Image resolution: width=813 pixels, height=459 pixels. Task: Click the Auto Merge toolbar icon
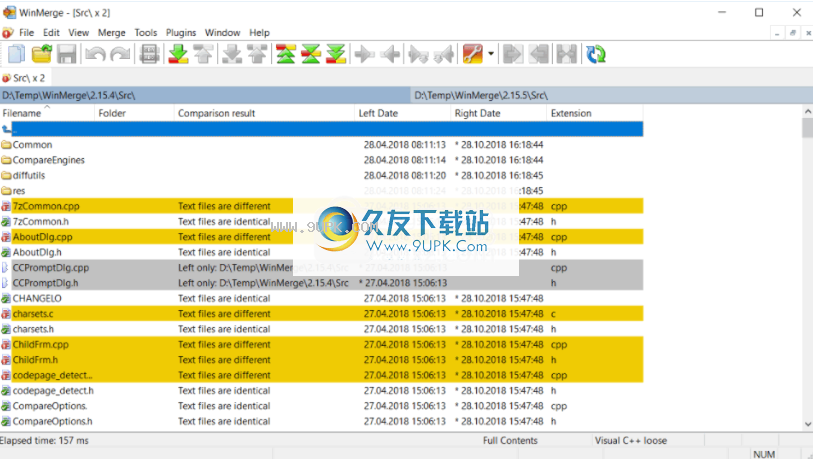click(x=566, y=54)
